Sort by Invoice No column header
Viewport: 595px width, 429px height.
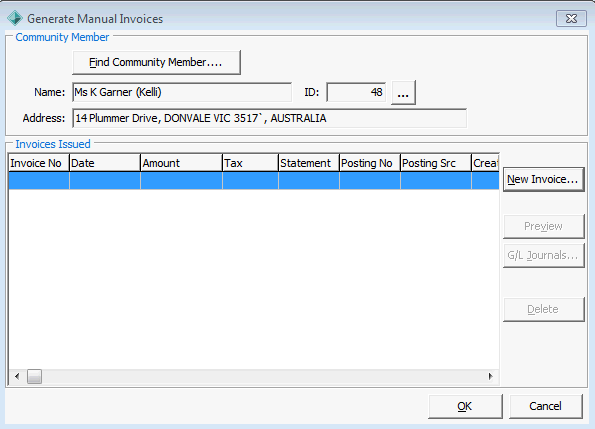pyautogui.click(x=39, y=163)
